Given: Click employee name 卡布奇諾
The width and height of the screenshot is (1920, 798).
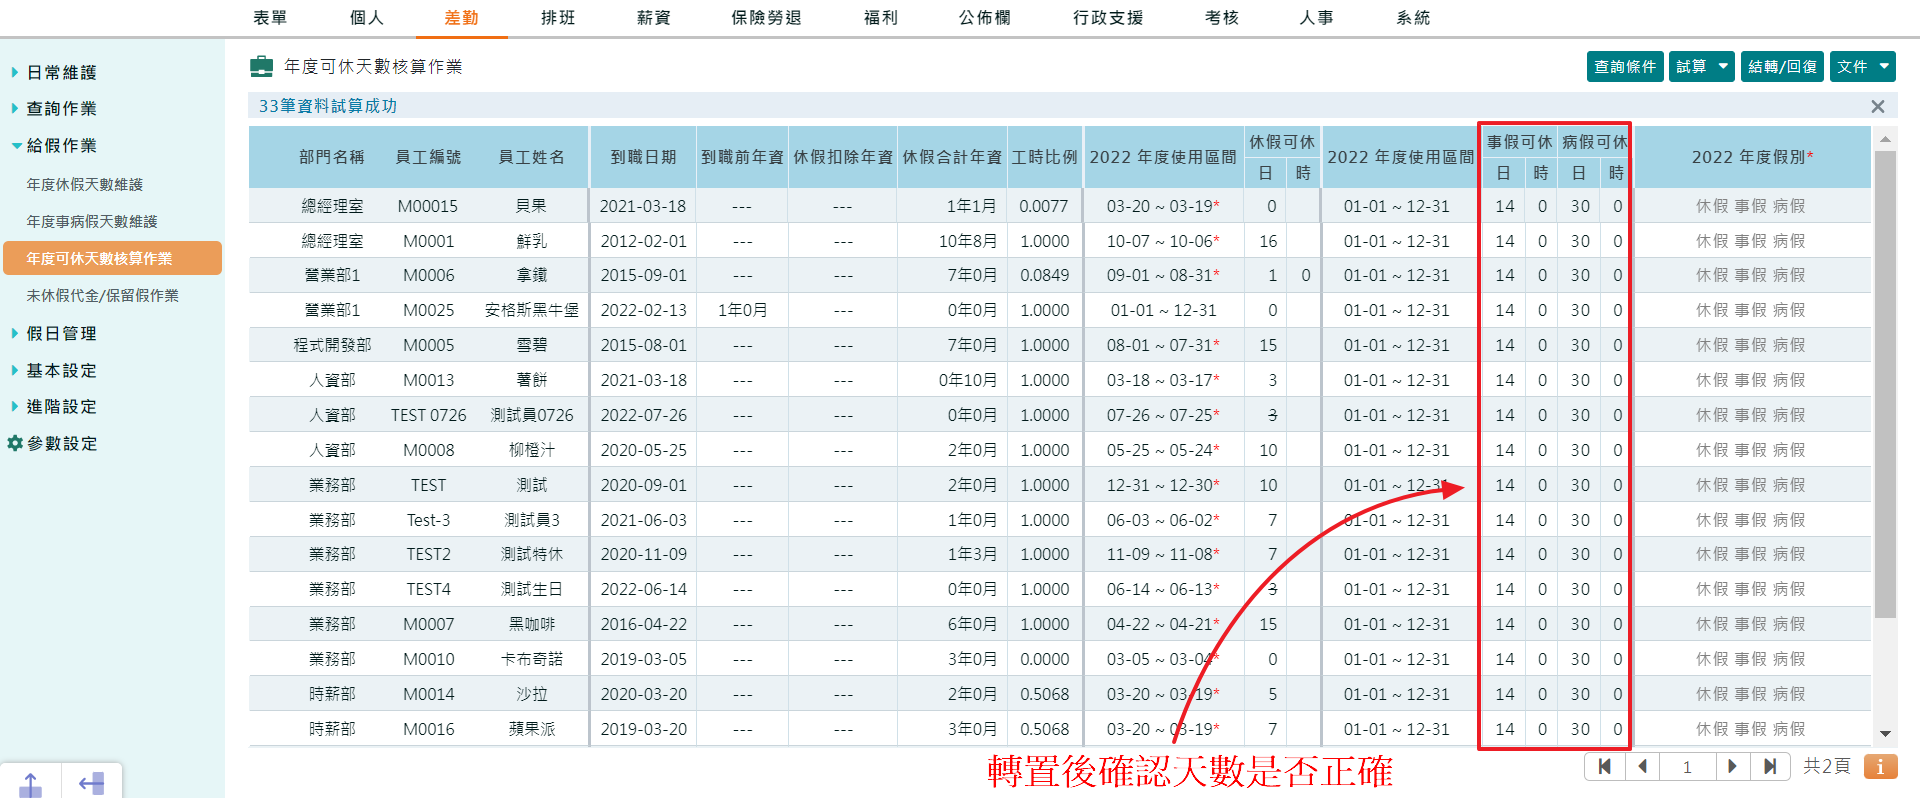Looking at the screenshot, I should click(x=532, y=659).
